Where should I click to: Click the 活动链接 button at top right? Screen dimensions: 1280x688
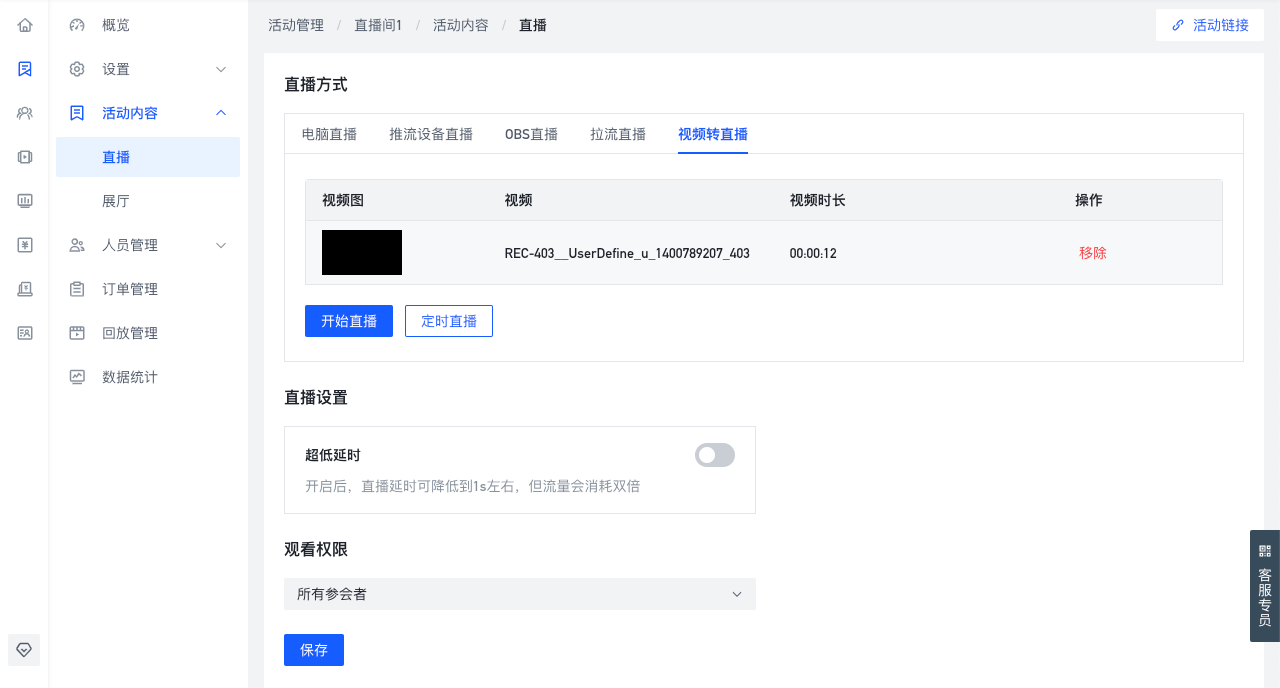click(x=1210, y=25)
